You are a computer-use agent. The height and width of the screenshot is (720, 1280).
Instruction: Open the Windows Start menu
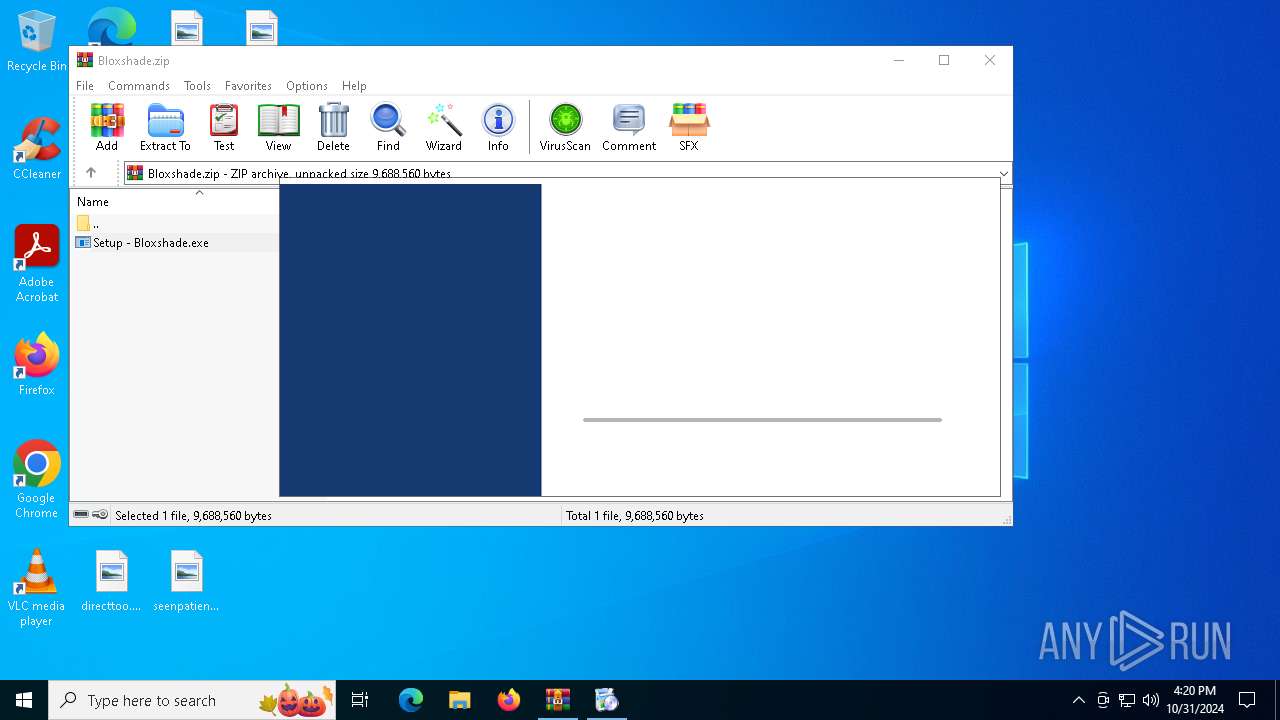(x=24, y=700)
